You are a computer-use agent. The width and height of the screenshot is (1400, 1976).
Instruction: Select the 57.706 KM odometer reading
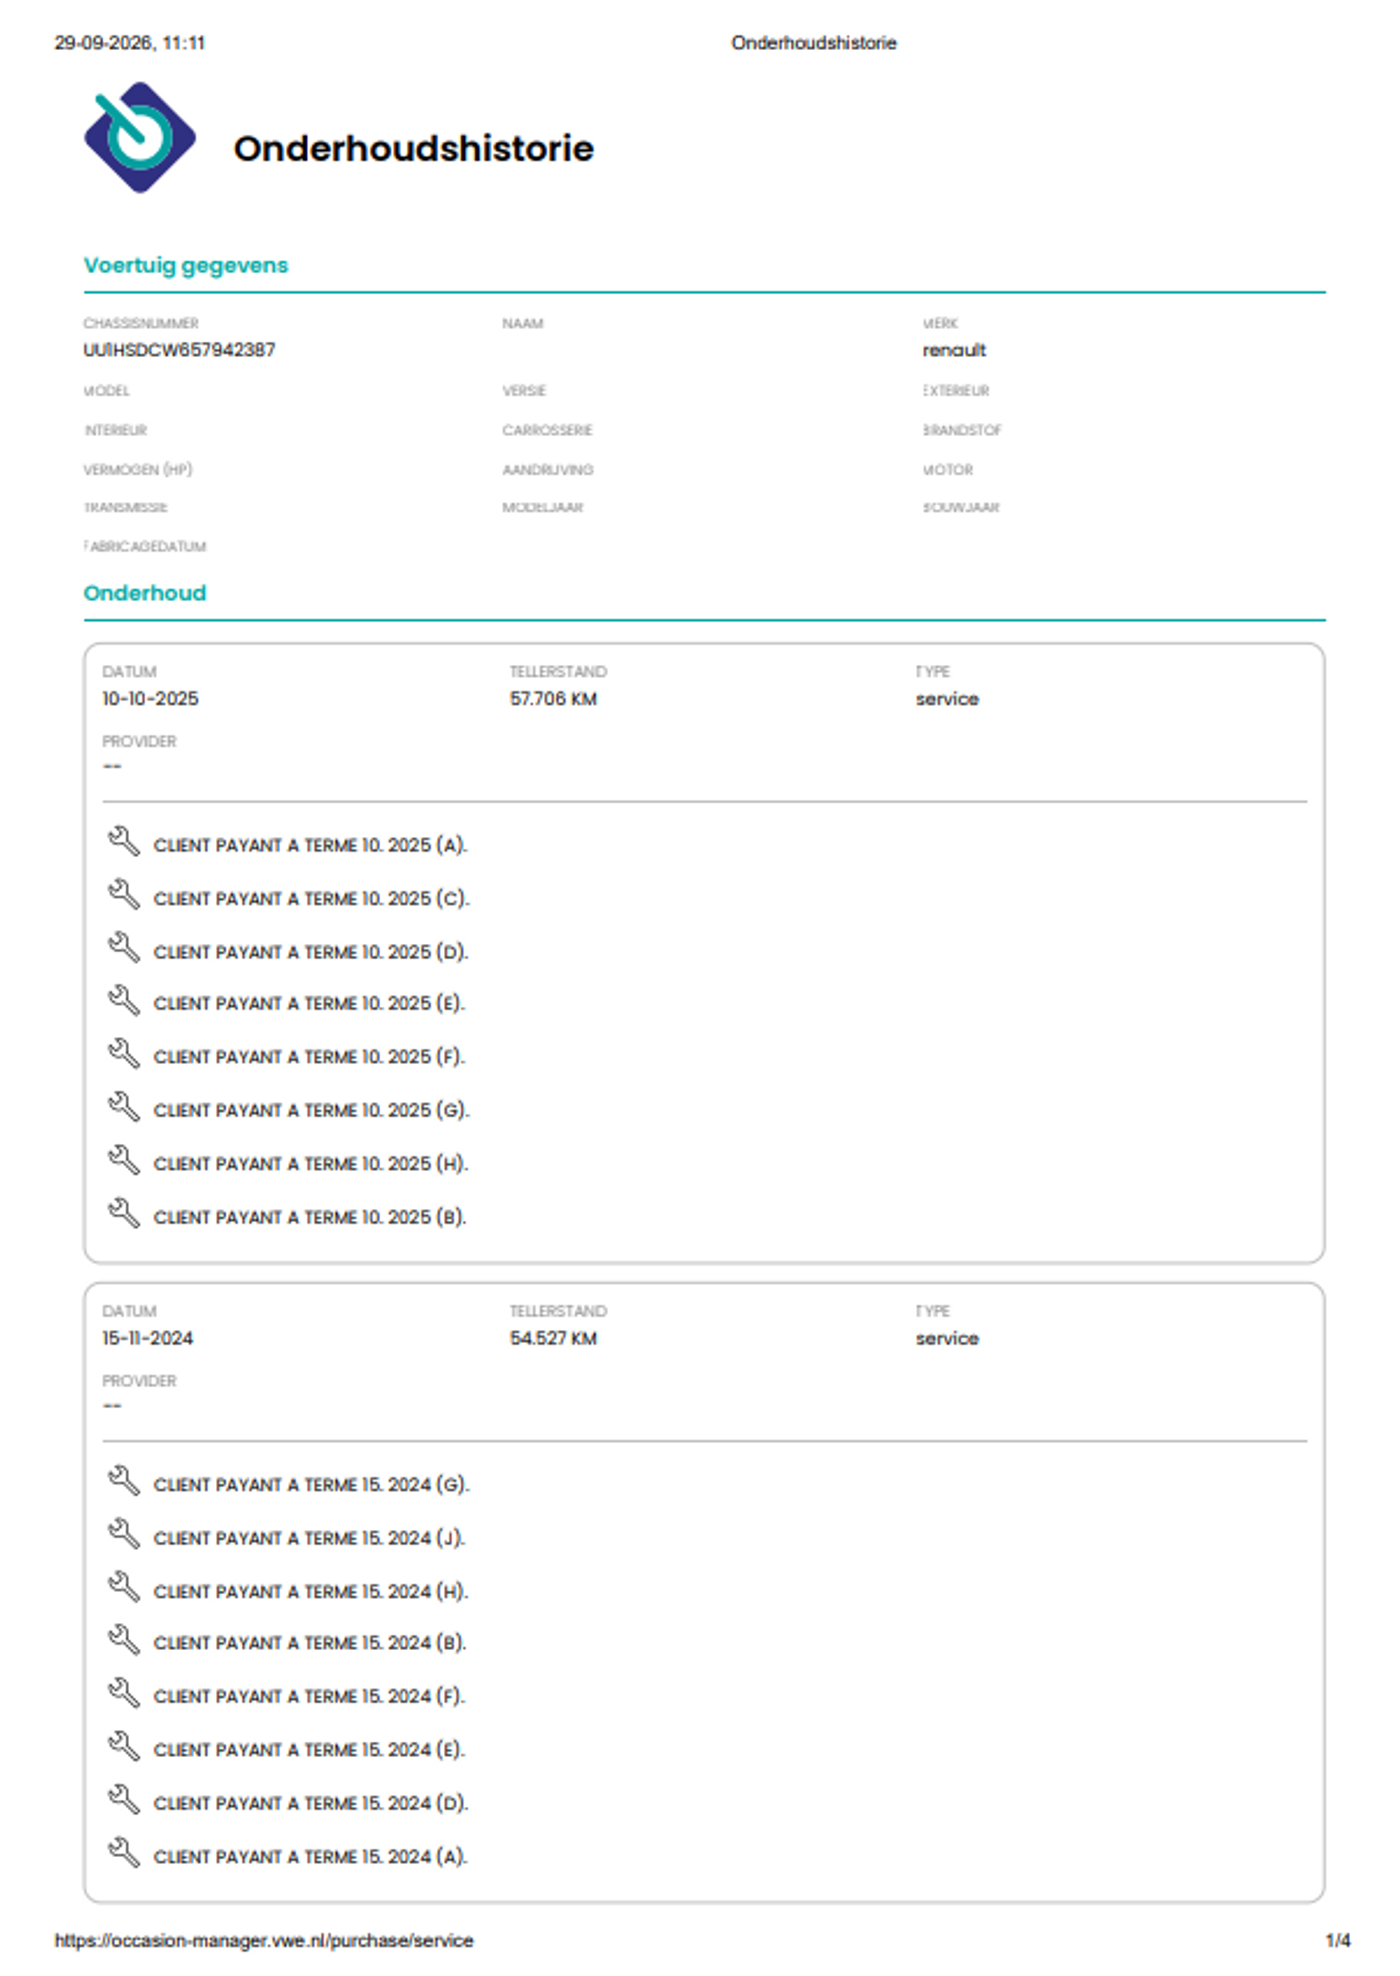coord(553,699)
